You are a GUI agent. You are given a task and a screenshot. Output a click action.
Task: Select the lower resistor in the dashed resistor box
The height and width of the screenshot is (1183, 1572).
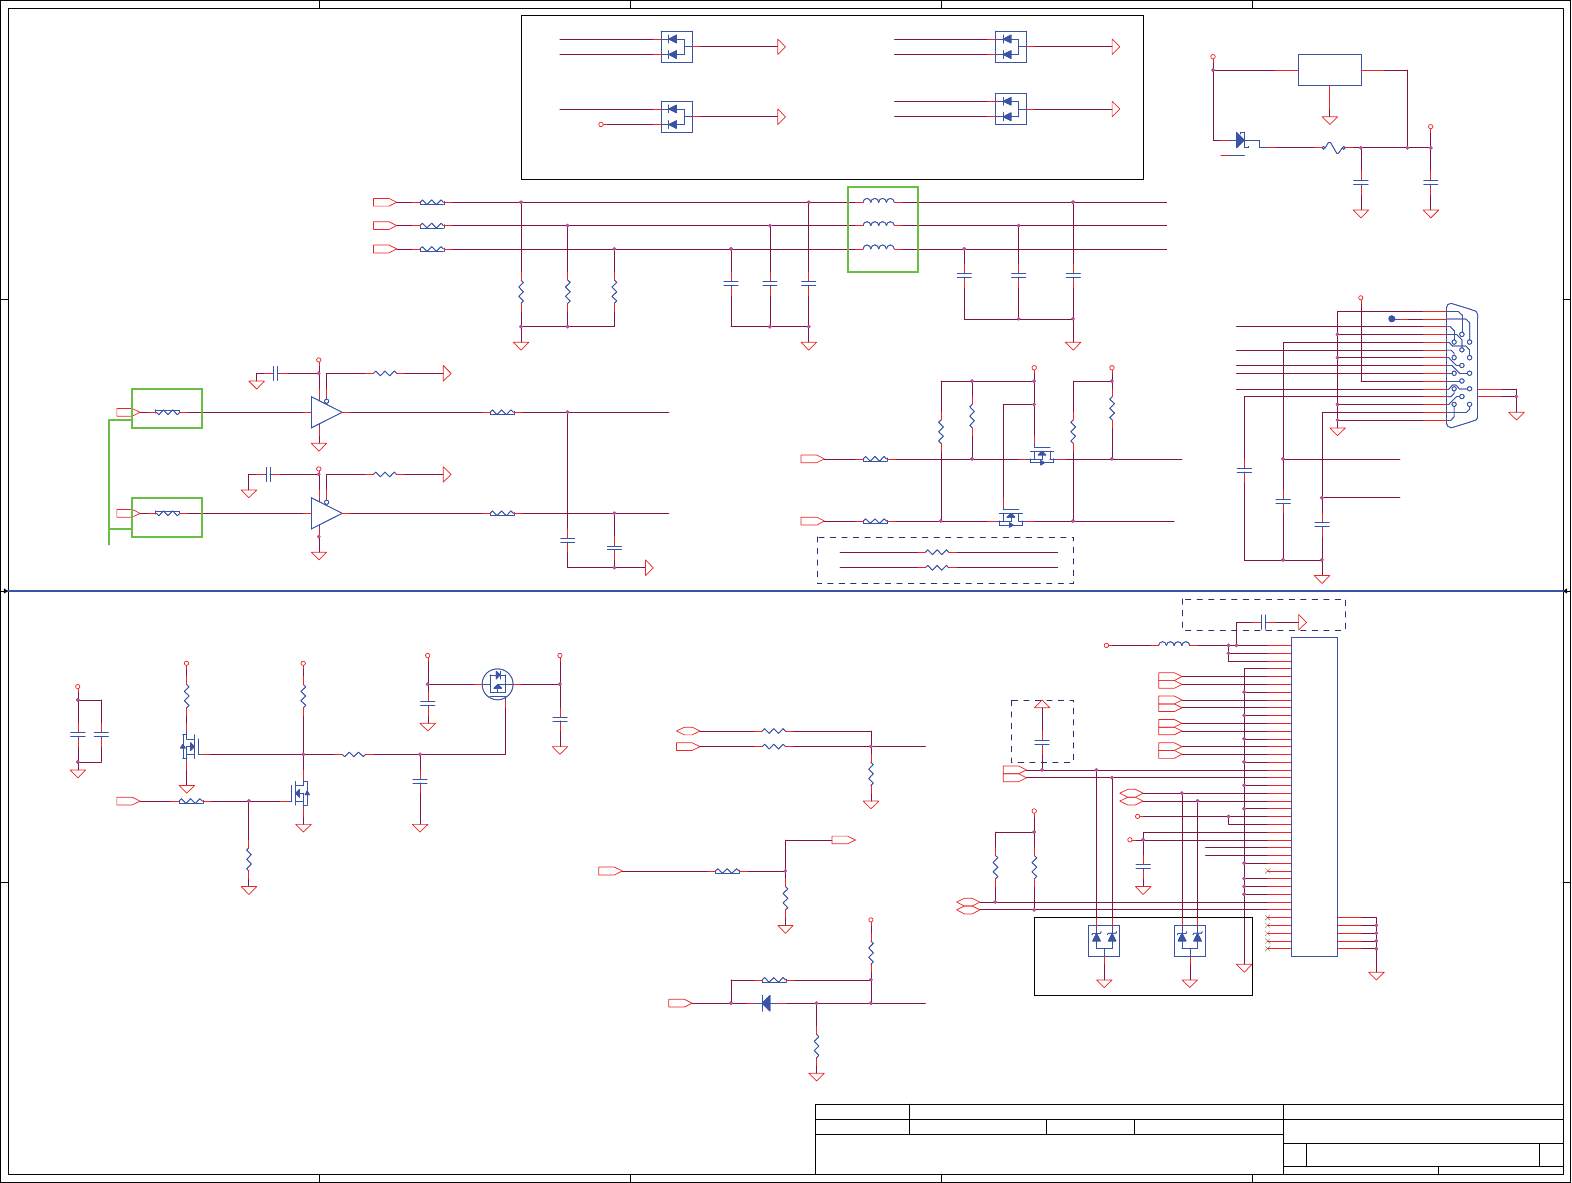tap(937, 568)
